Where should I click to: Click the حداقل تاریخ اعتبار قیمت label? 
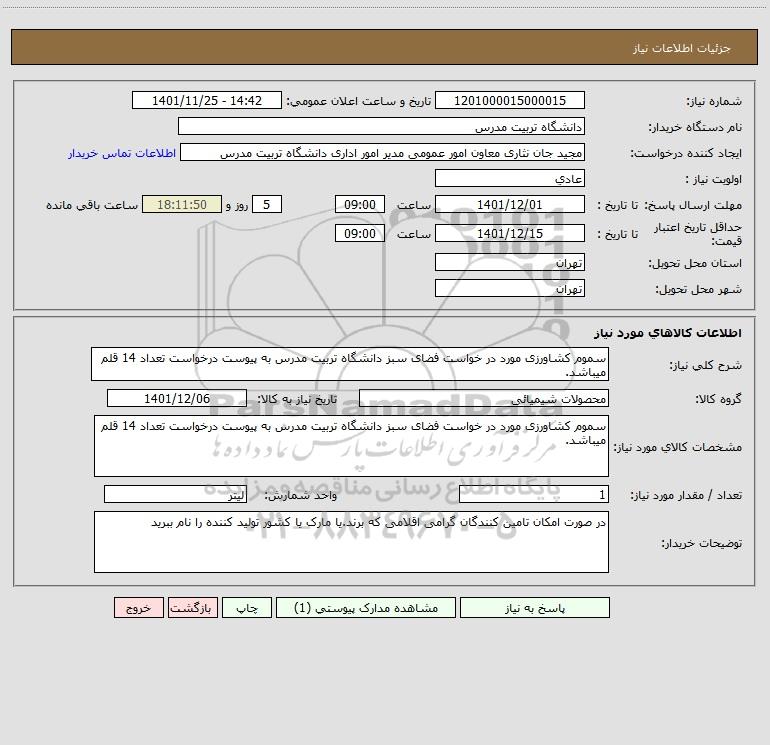click(698, 234)
